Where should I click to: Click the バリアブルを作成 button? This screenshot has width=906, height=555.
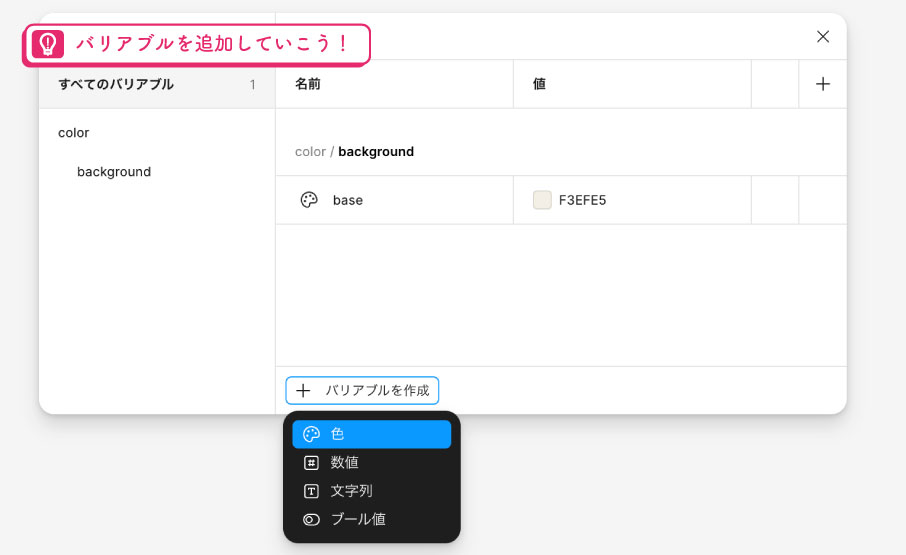[x=362, y=390]
